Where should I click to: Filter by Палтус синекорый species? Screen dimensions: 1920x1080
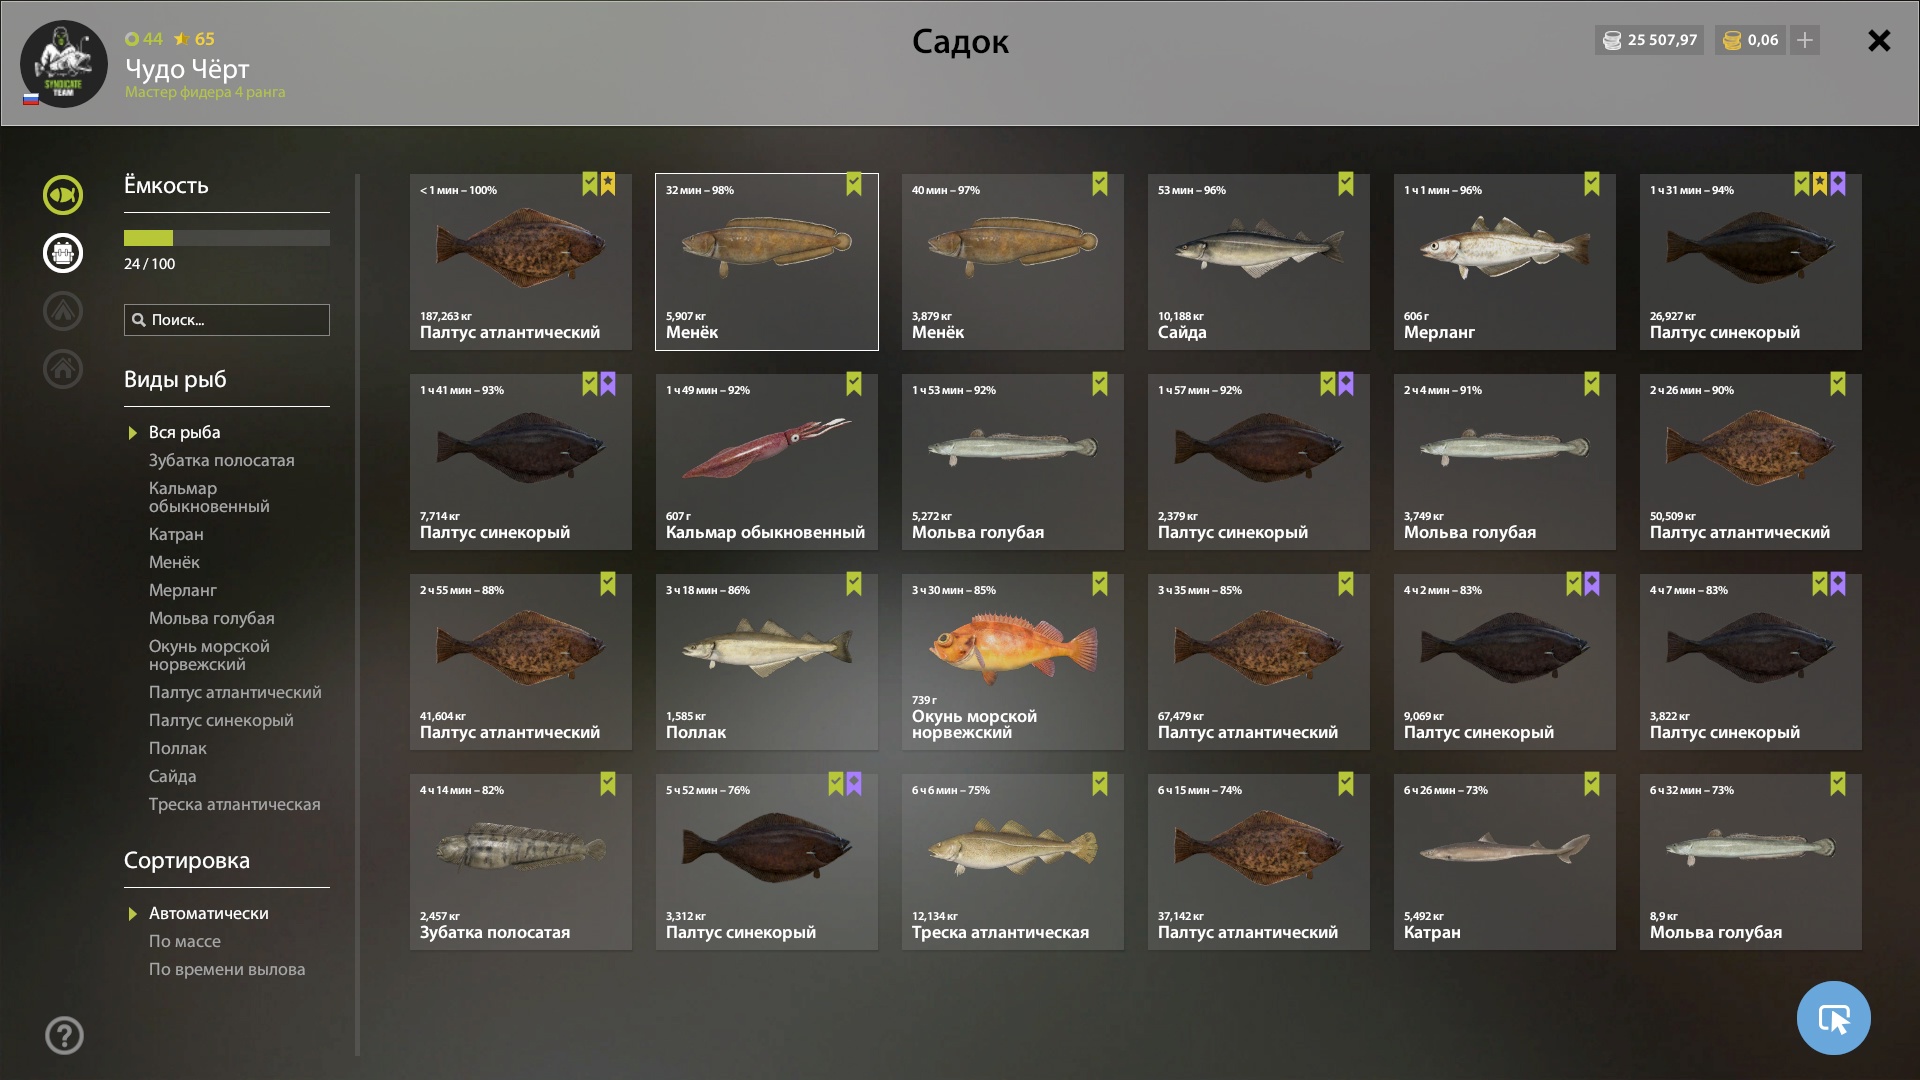221,720
